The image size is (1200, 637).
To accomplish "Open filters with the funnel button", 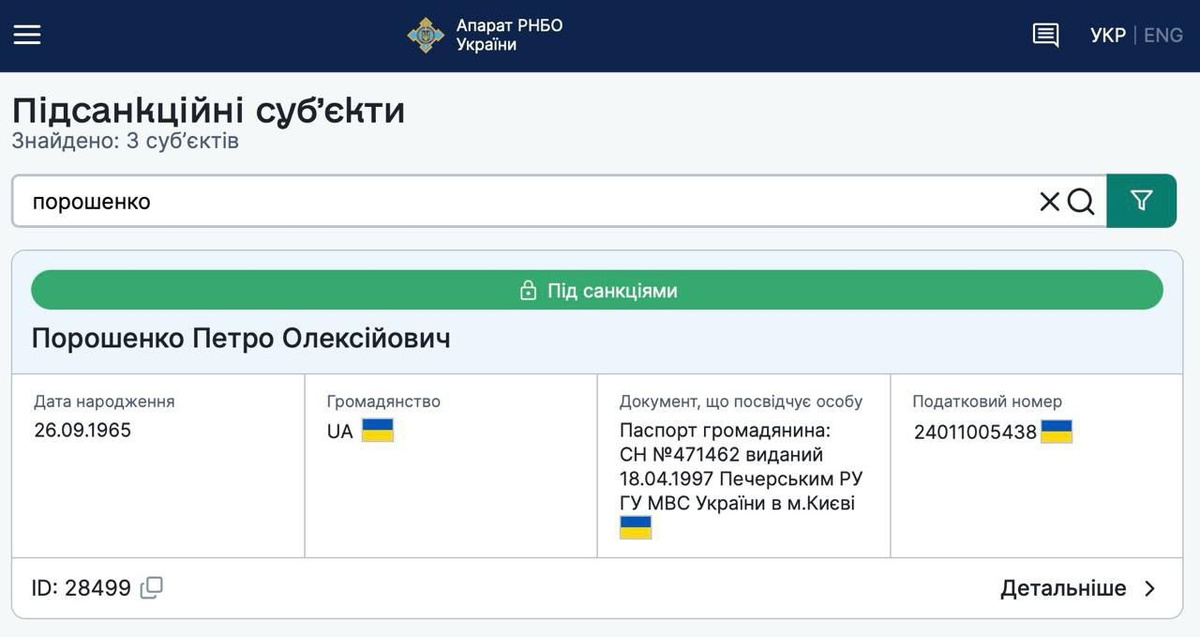I will [x=1142, y=201].
